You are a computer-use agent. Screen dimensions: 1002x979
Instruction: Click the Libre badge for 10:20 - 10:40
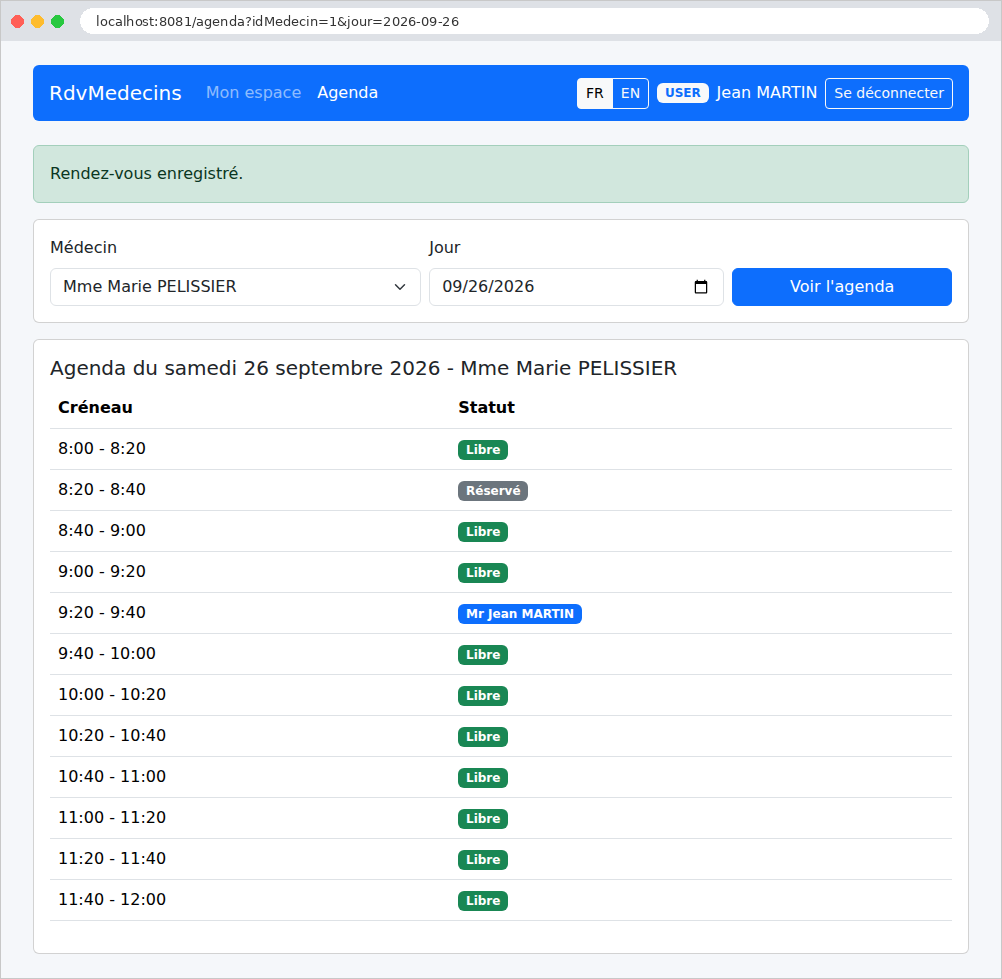coord(482,737)
